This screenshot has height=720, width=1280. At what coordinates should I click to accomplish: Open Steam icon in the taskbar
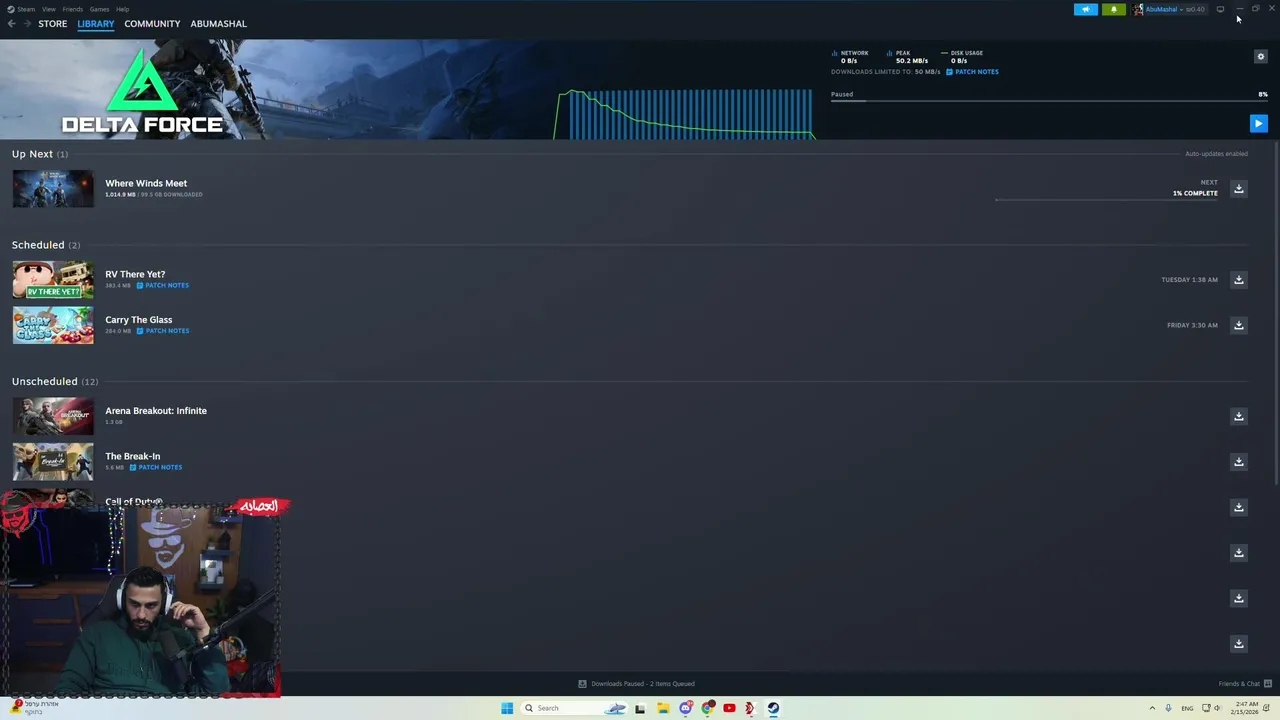tap(773, 708)
